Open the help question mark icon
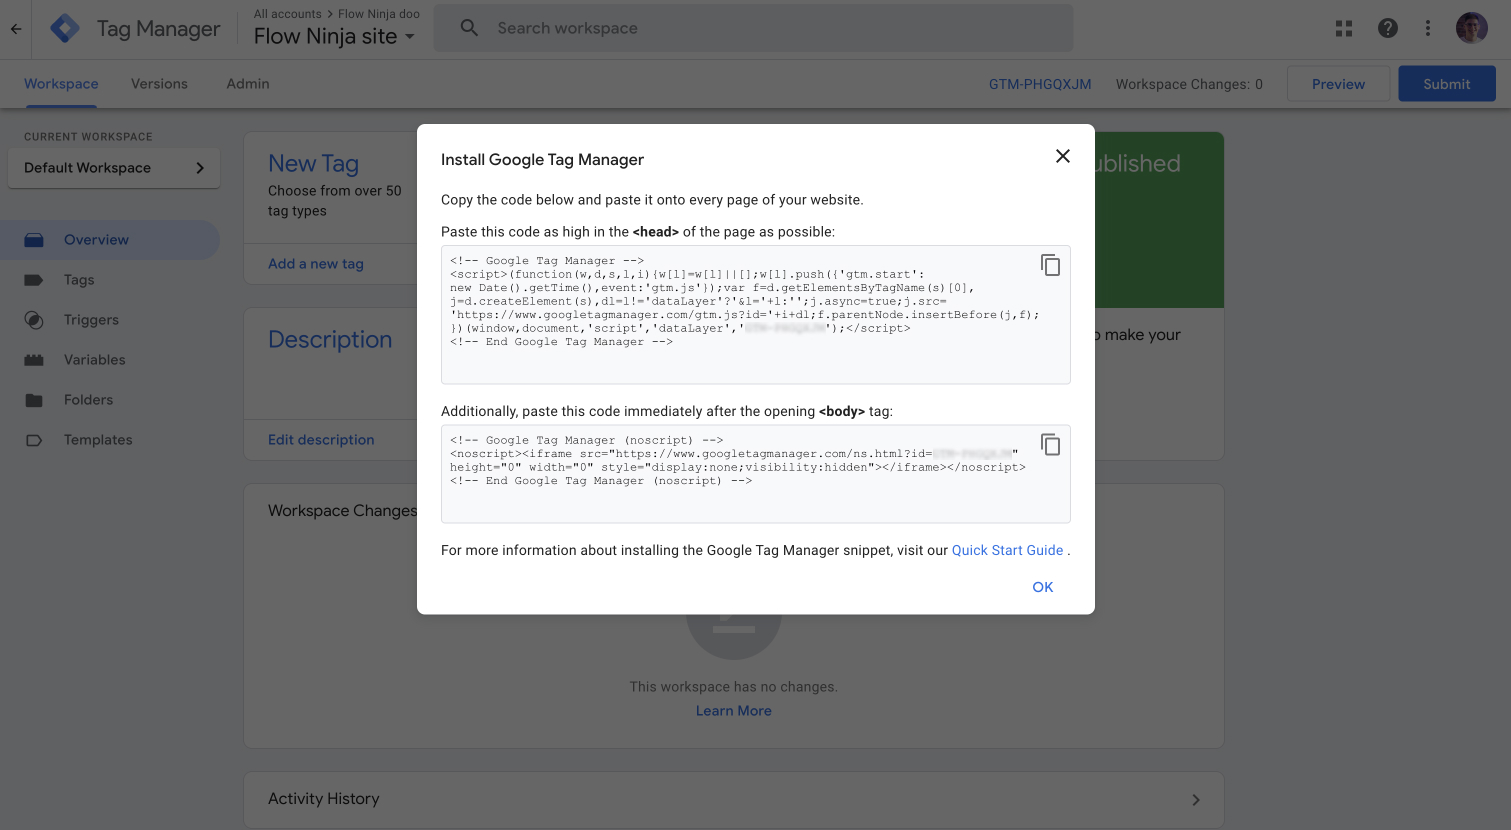This screenshot has height=830, width=1511. click(x=1388, y=29)
